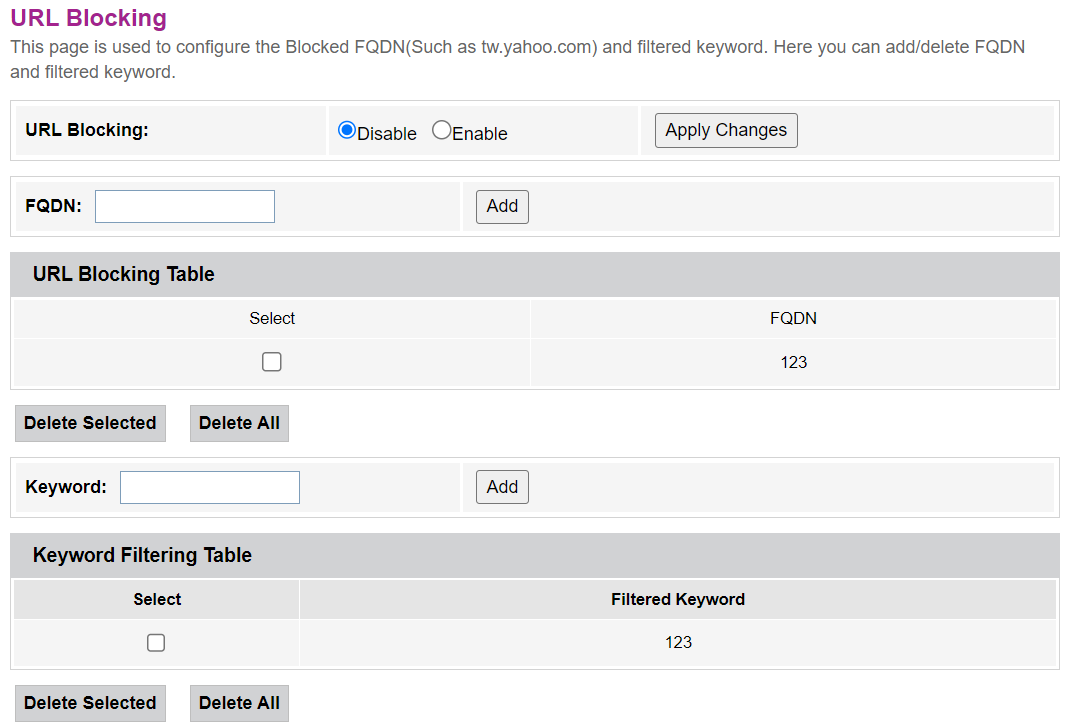Click Delete All under Keyword Filtering Table
This screenshot has width=1071, height=728.
(239, 703)
